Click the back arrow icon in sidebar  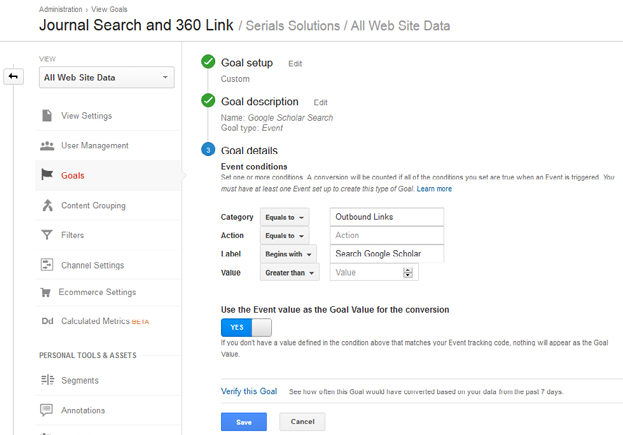14,77
